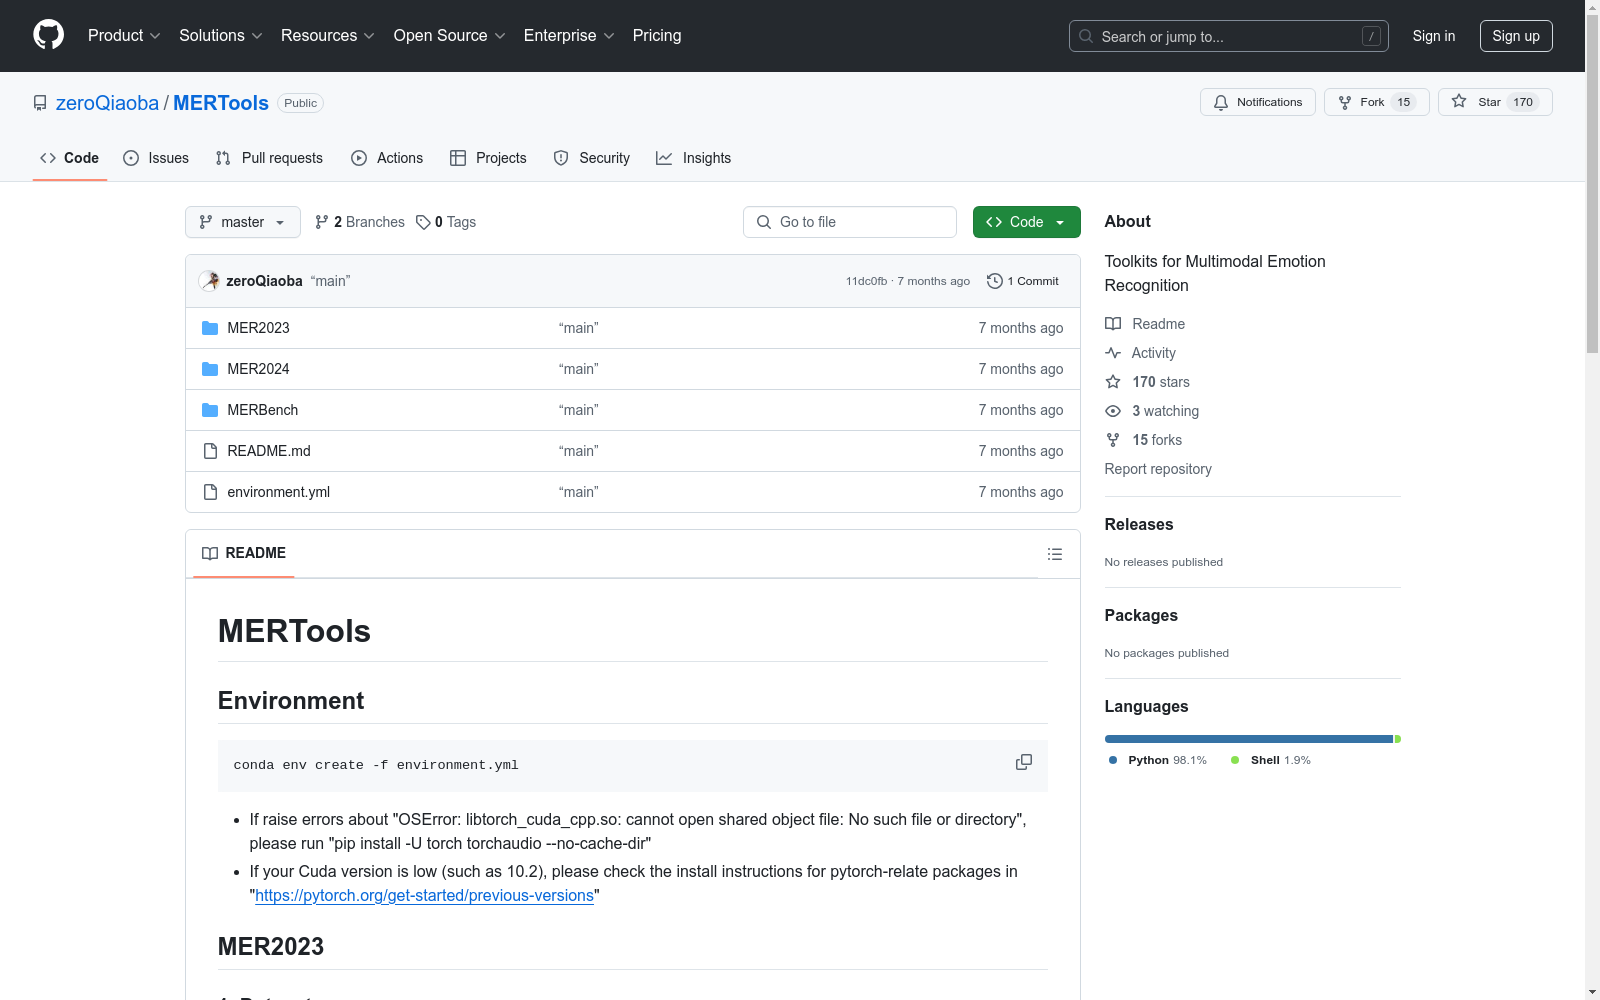Open commit hash 11dc0fb
The width and height of the screenshot is (1600, 1000).
tap(866, 281)
